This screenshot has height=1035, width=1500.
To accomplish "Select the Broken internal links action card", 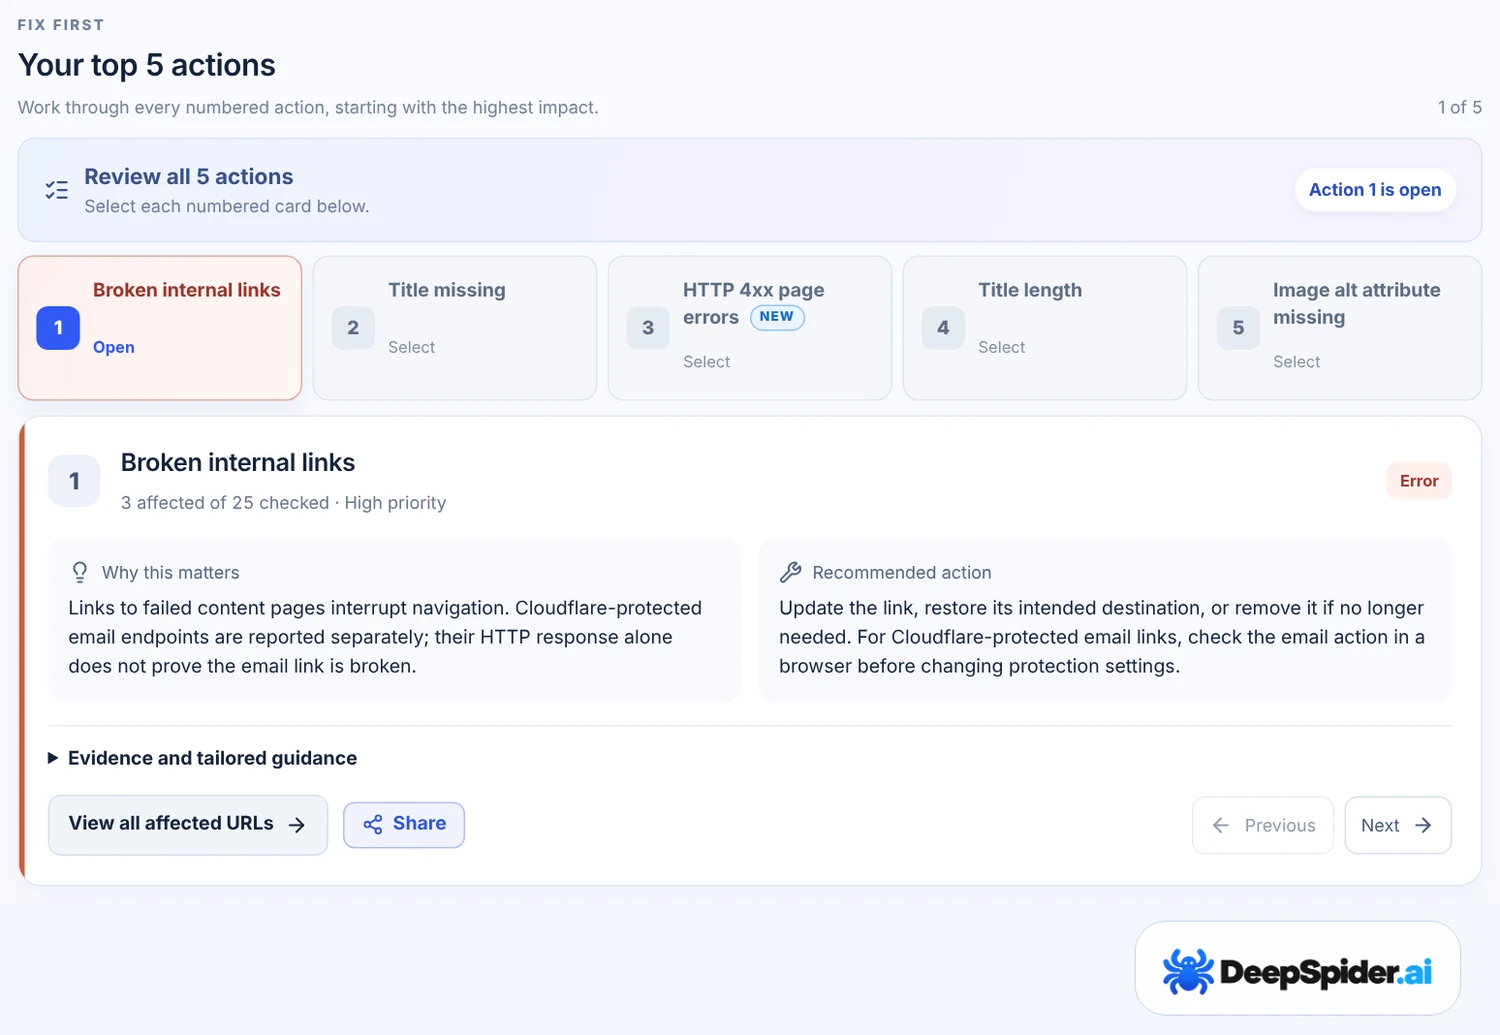I will pos(160,328).
